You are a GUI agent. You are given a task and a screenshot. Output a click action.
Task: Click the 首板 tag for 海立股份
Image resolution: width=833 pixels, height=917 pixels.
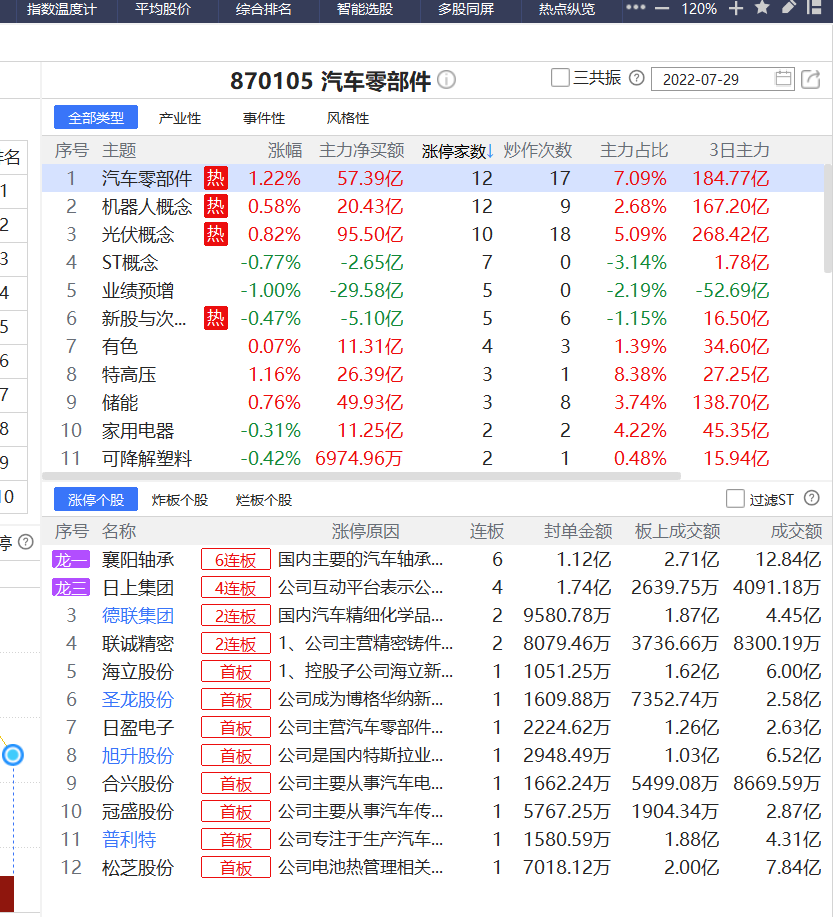pos(236,672)
